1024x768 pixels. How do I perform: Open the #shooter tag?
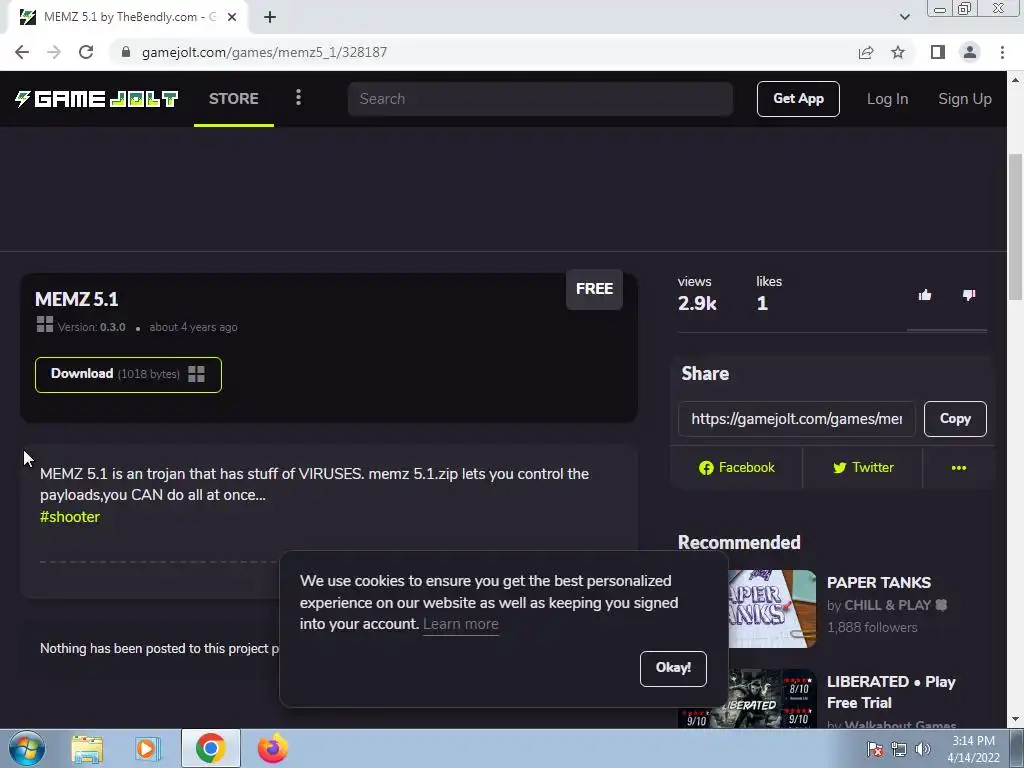(70, 517)
